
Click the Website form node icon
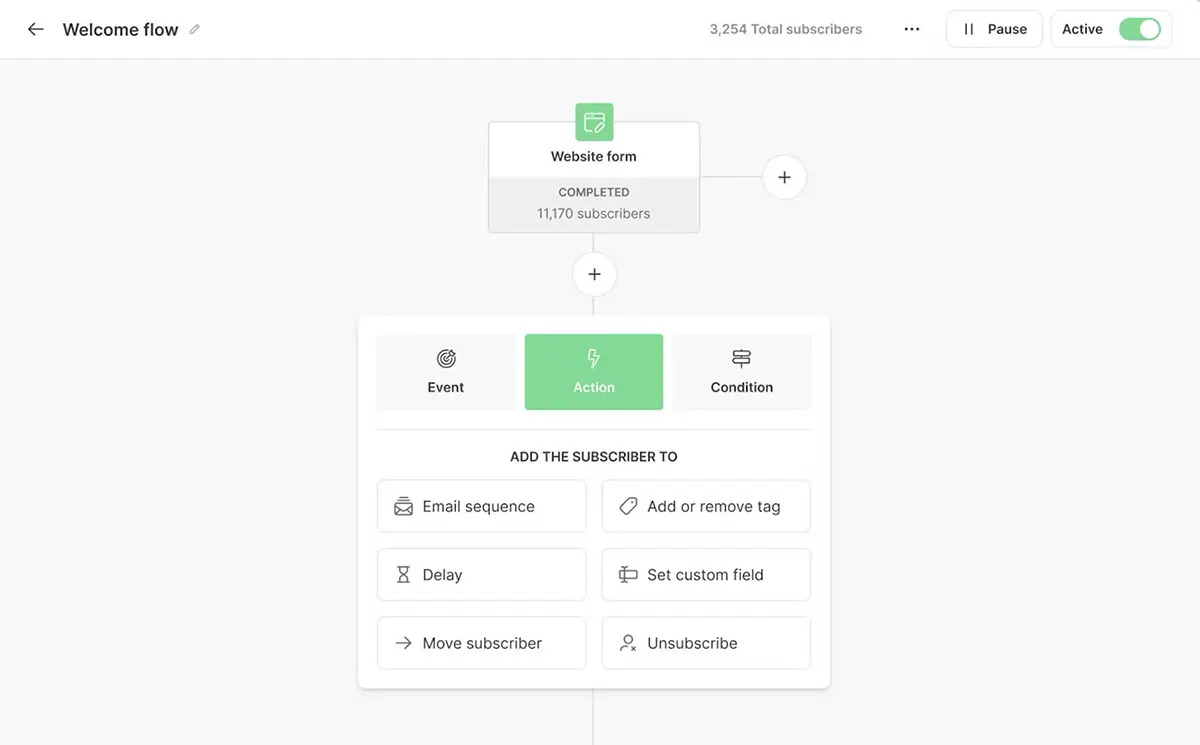coord(593,121)
